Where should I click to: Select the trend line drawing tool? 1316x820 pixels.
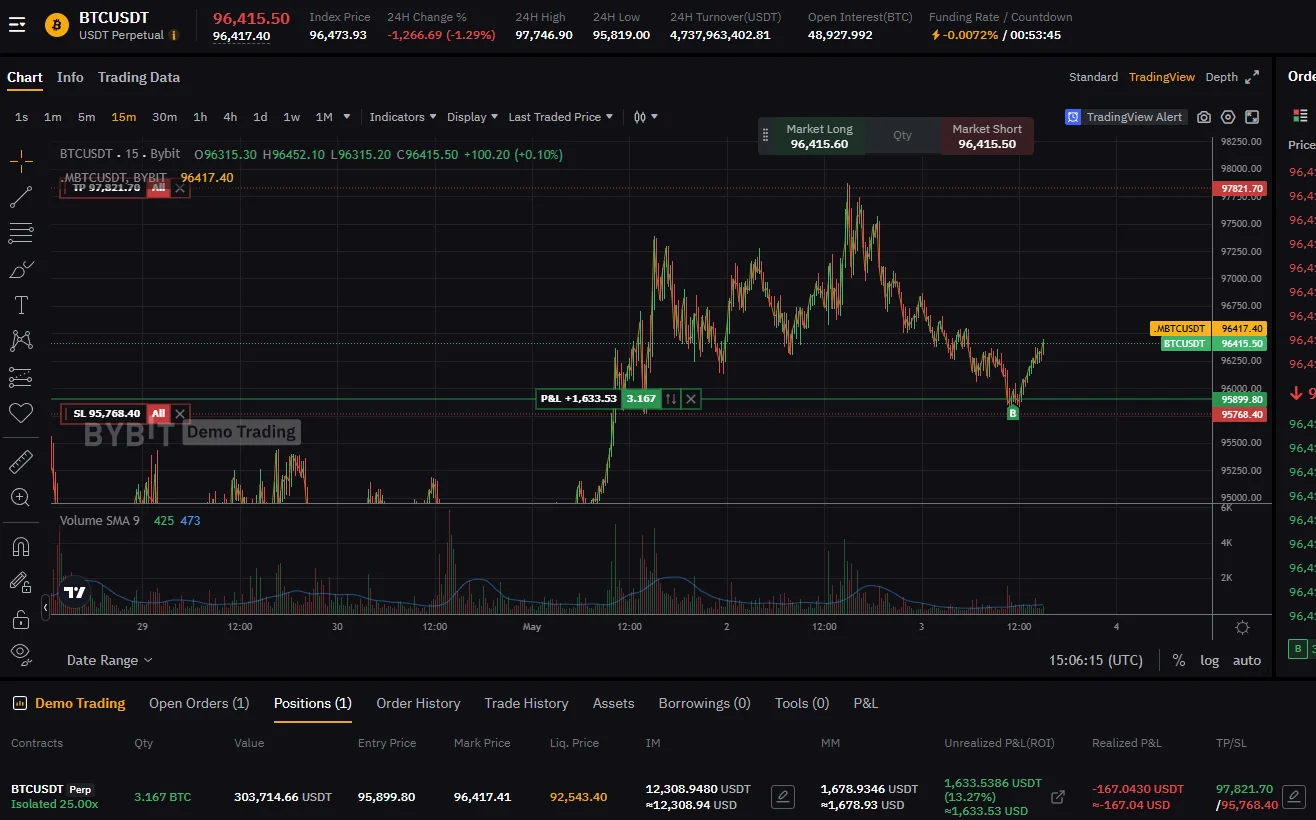click(21, 197)
